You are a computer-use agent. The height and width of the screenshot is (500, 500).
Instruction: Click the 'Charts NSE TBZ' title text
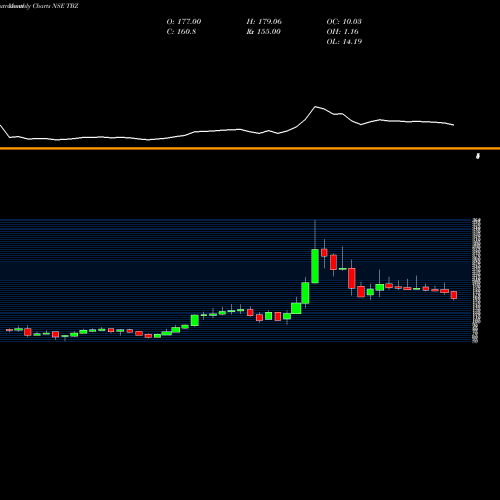[x=56, y=6]
